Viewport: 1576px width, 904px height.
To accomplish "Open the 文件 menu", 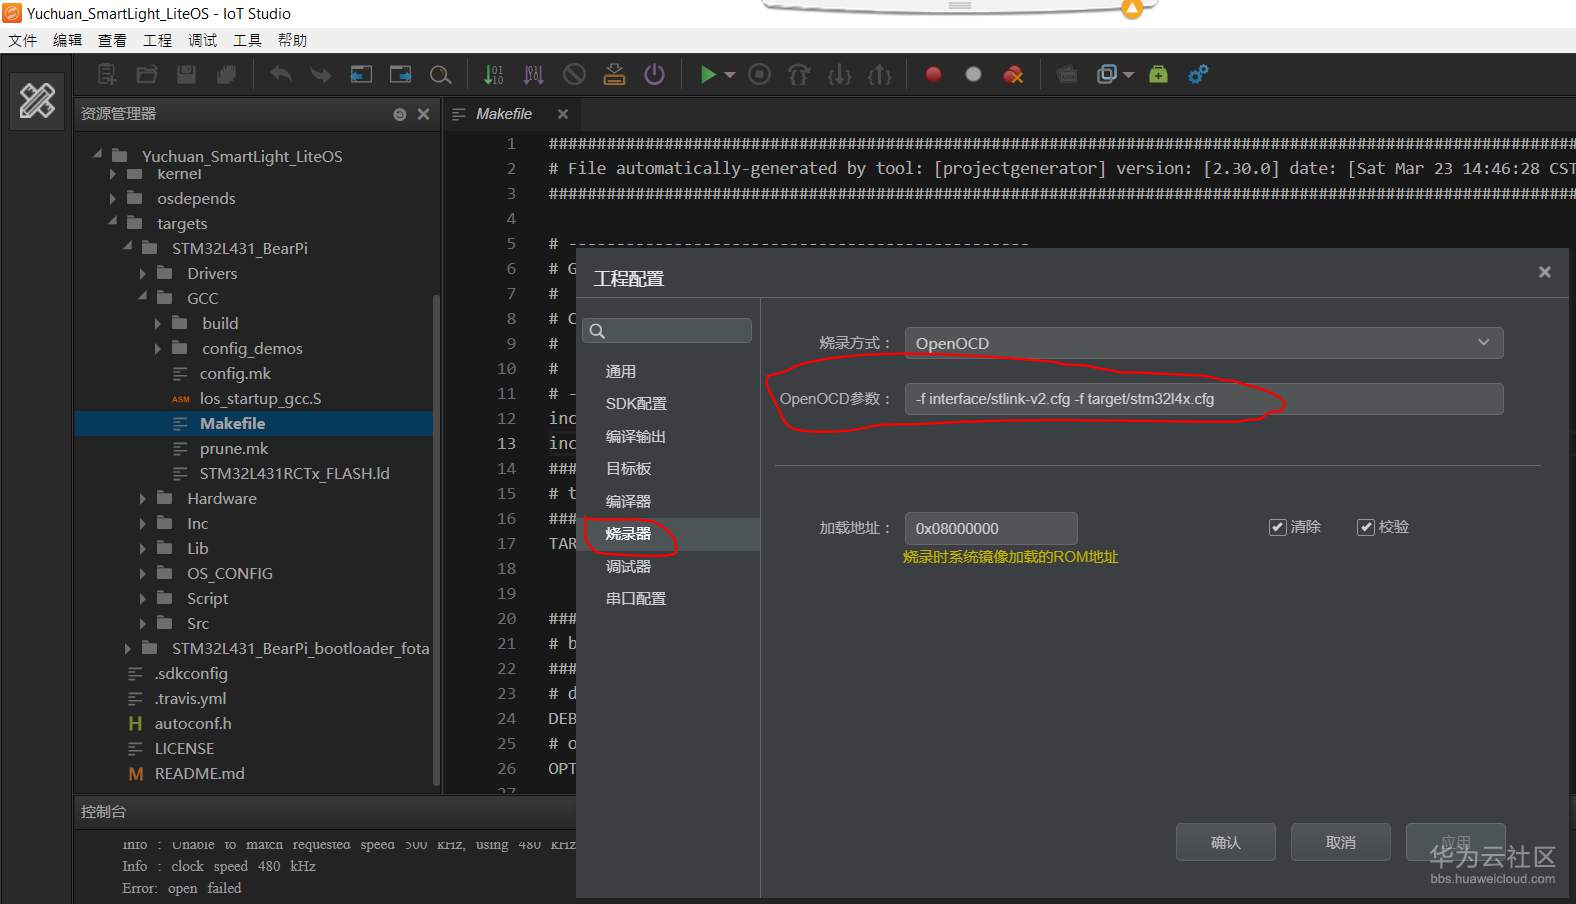I will coord(22,40).
